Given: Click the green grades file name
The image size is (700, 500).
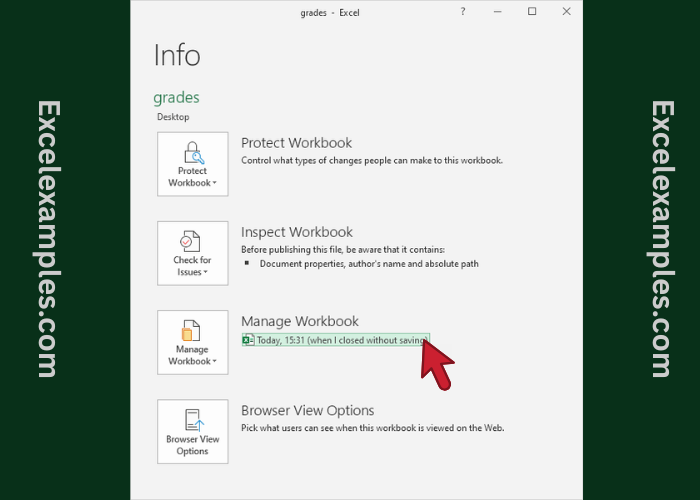Looking at the screenshot, I should (176, 98).
